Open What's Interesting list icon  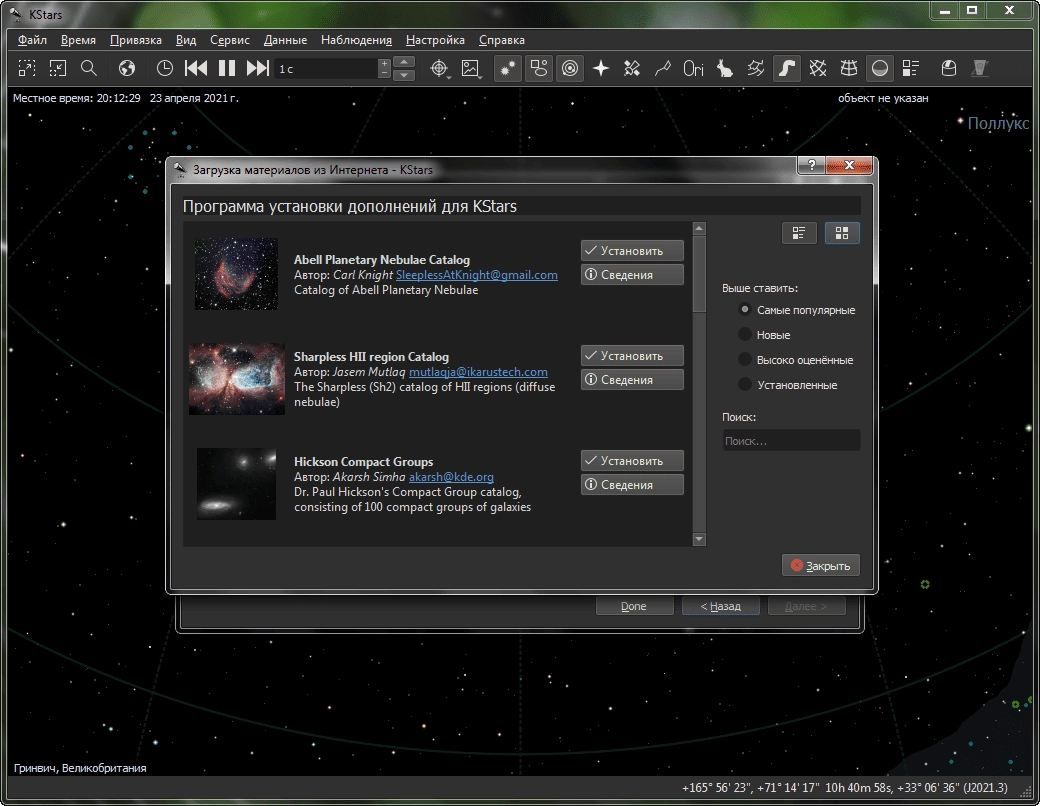[x=911, y=68]
